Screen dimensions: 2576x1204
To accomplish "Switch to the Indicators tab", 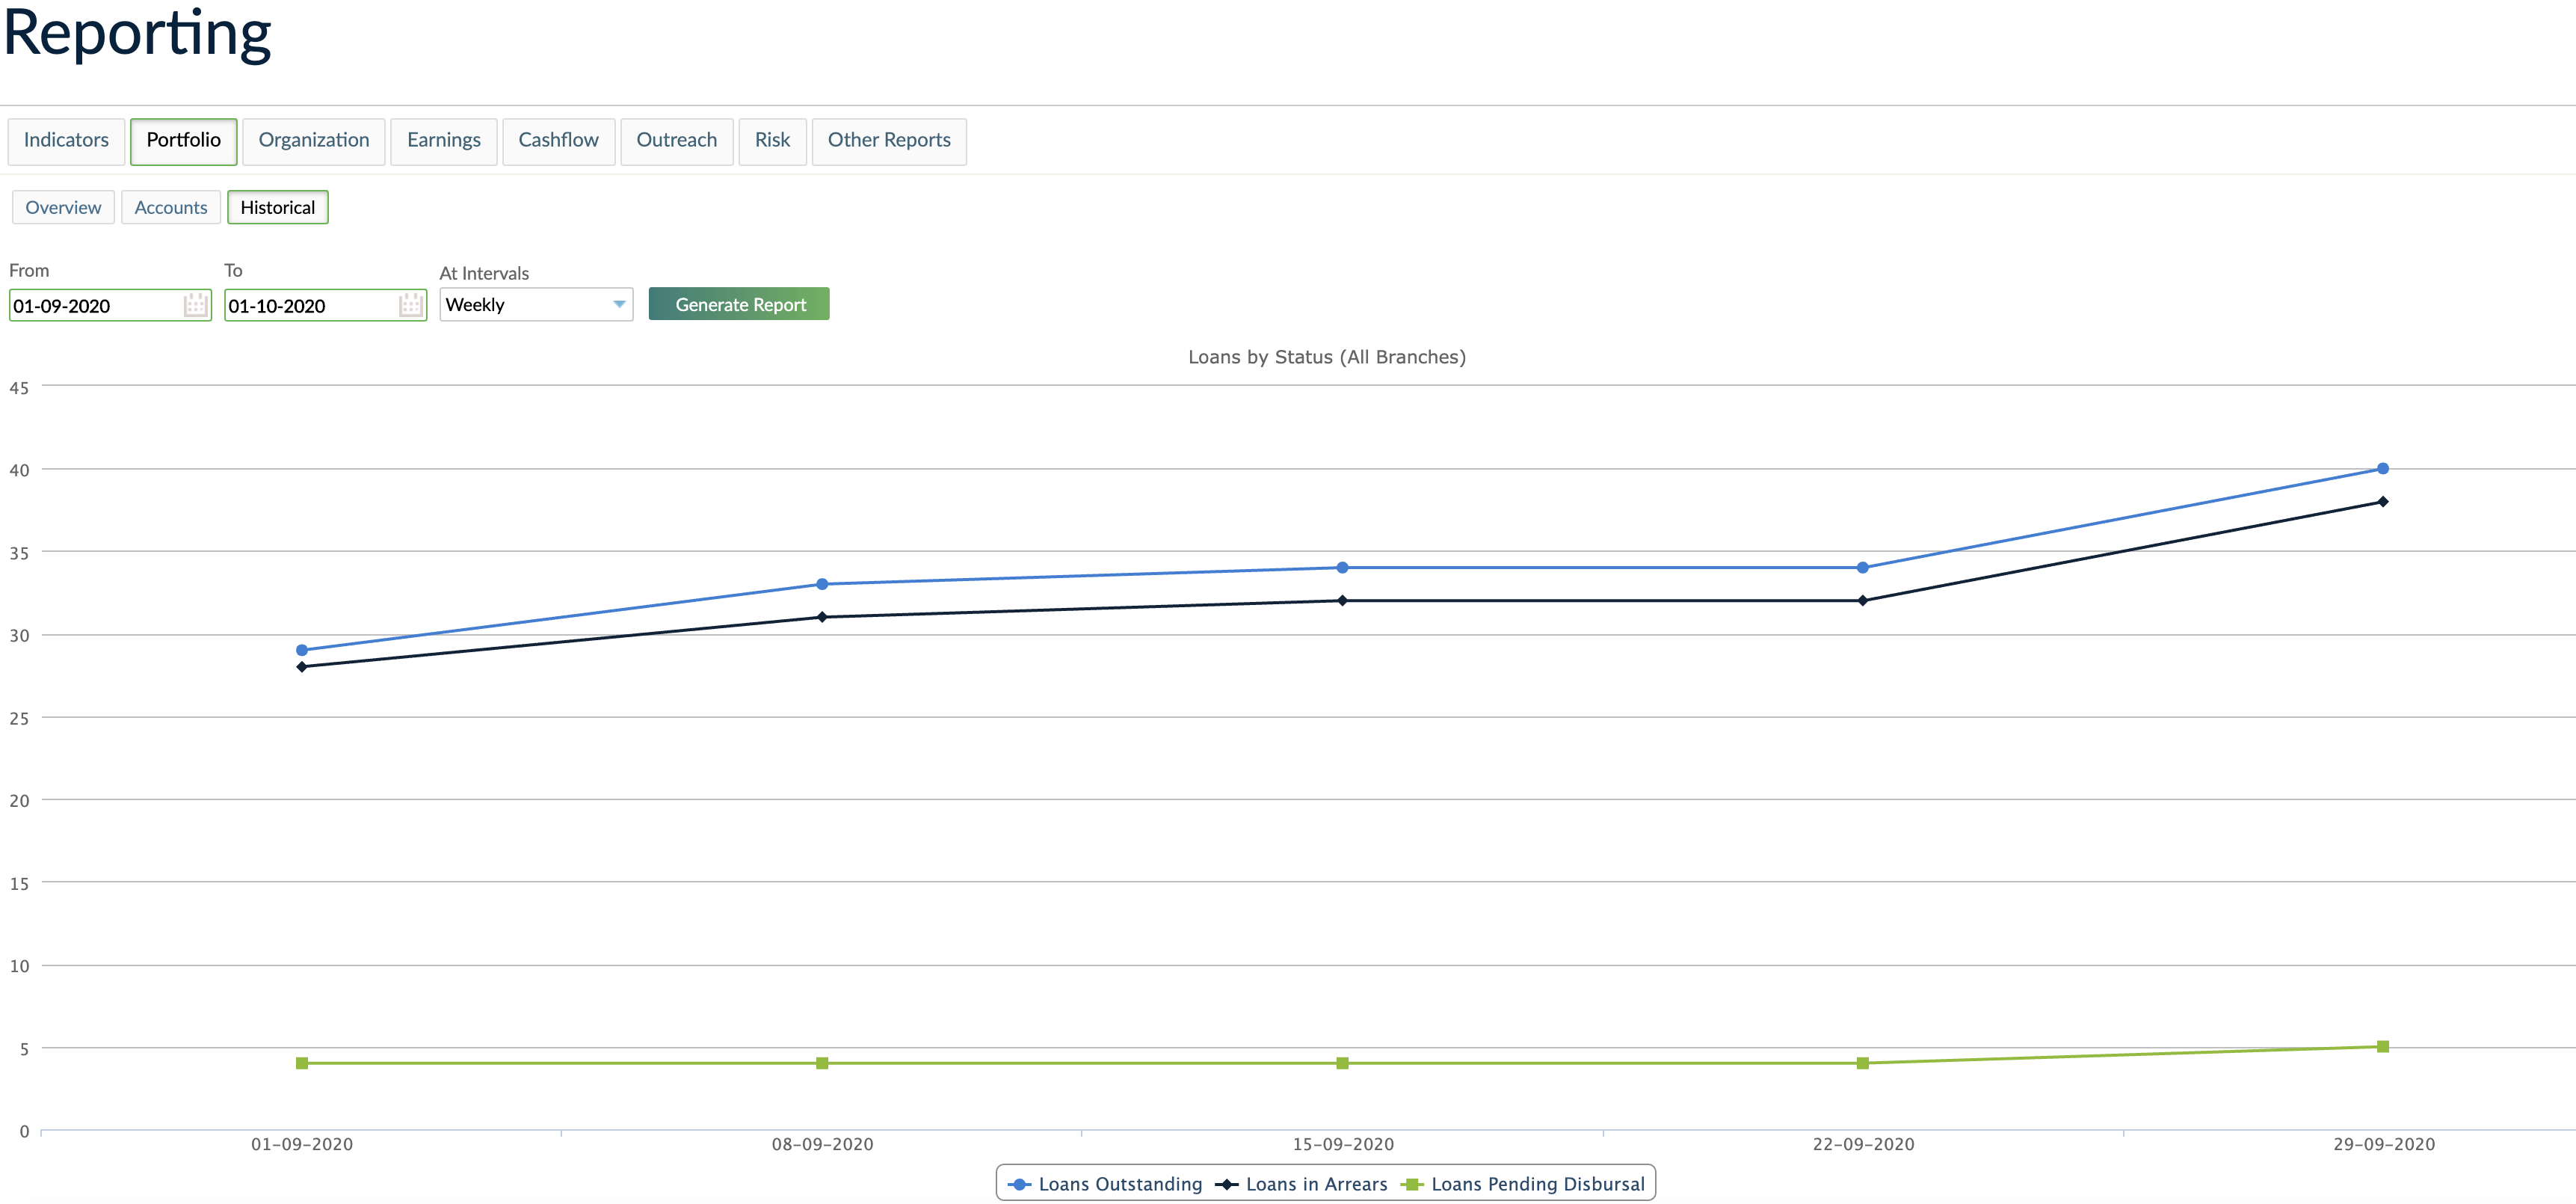I will 66,140.
